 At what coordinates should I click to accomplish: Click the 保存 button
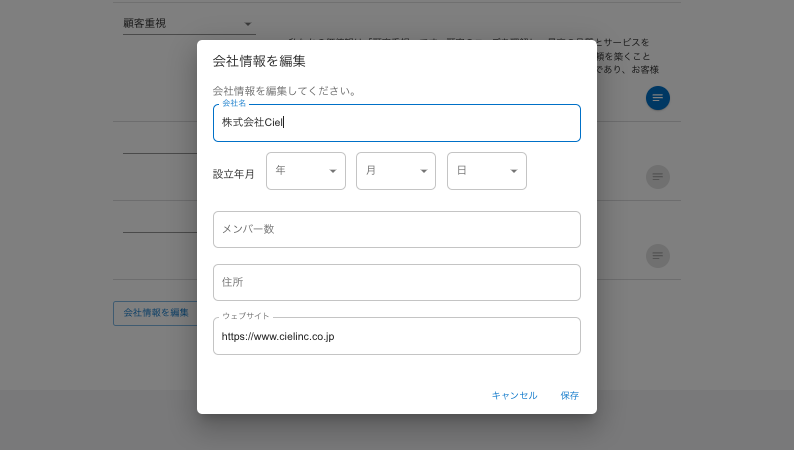click(x=569, y=395)
